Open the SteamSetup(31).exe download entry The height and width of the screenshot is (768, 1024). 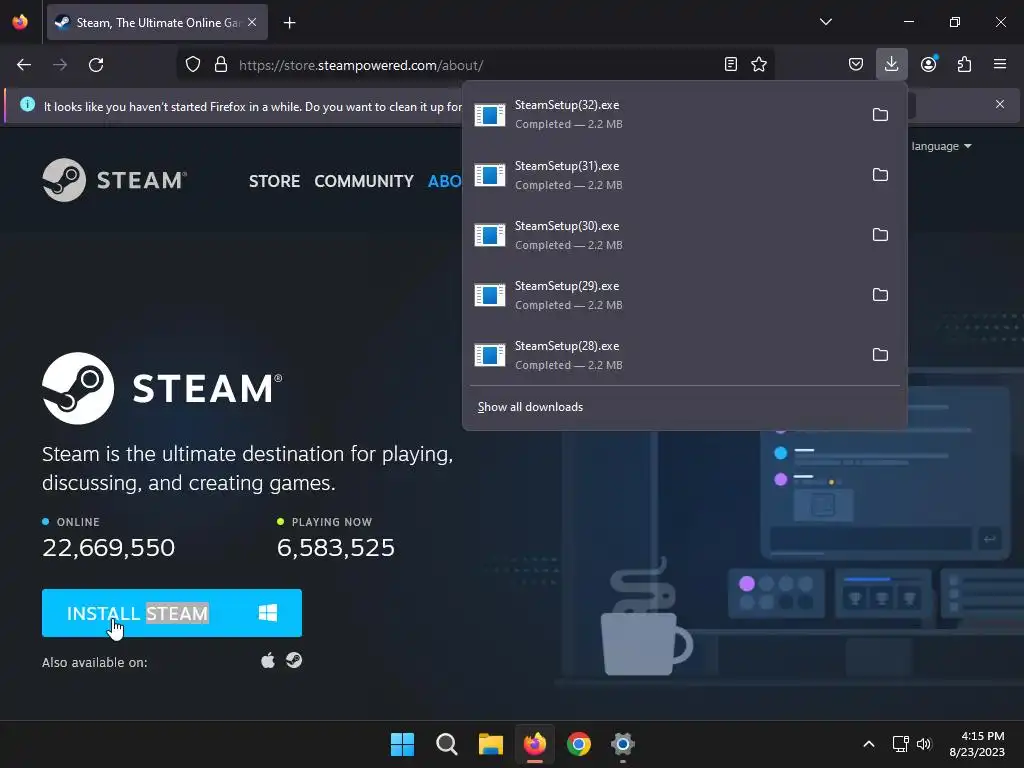tap(663, 175)
